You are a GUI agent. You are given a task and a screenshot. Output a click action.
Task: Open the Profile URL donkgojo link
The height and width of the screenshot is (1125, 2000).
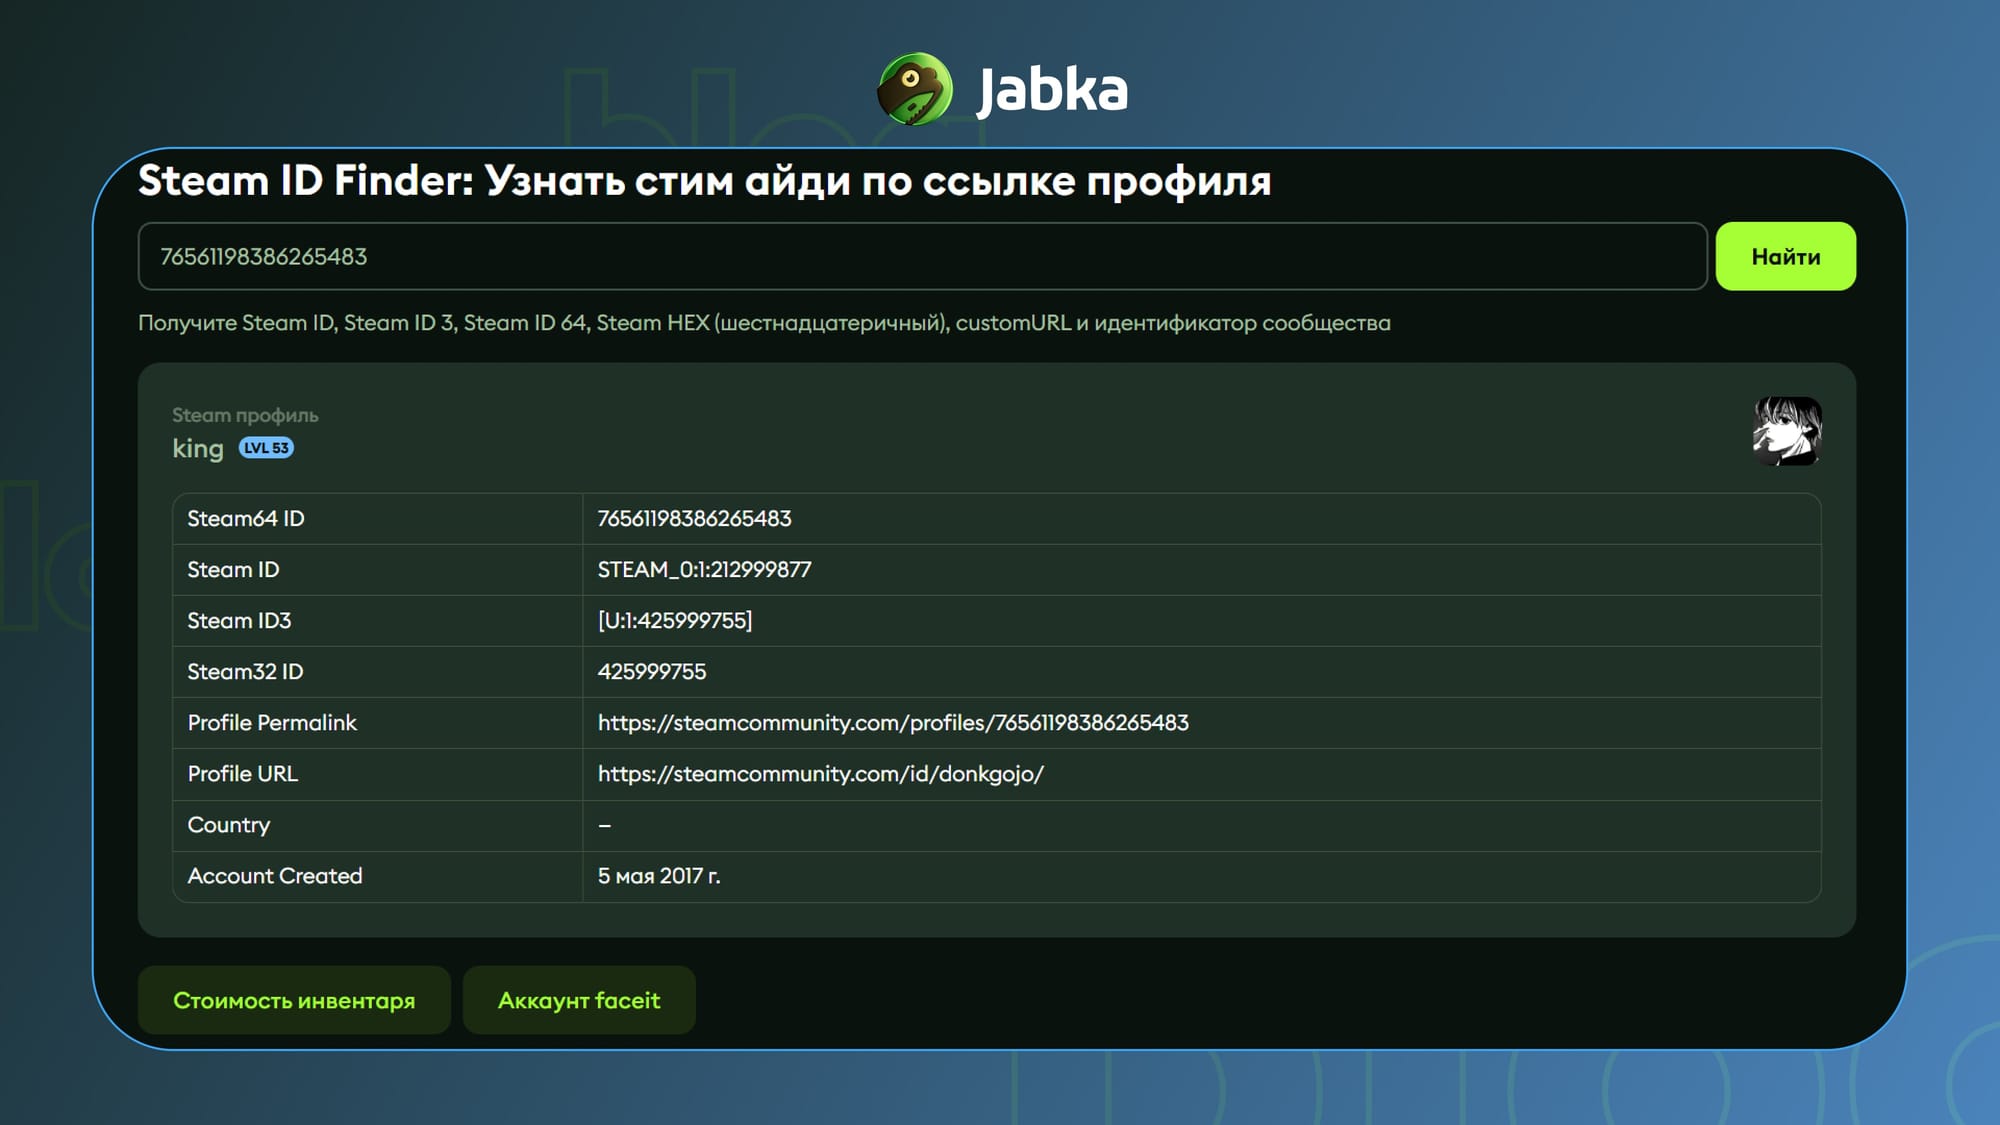coord(819,774)
